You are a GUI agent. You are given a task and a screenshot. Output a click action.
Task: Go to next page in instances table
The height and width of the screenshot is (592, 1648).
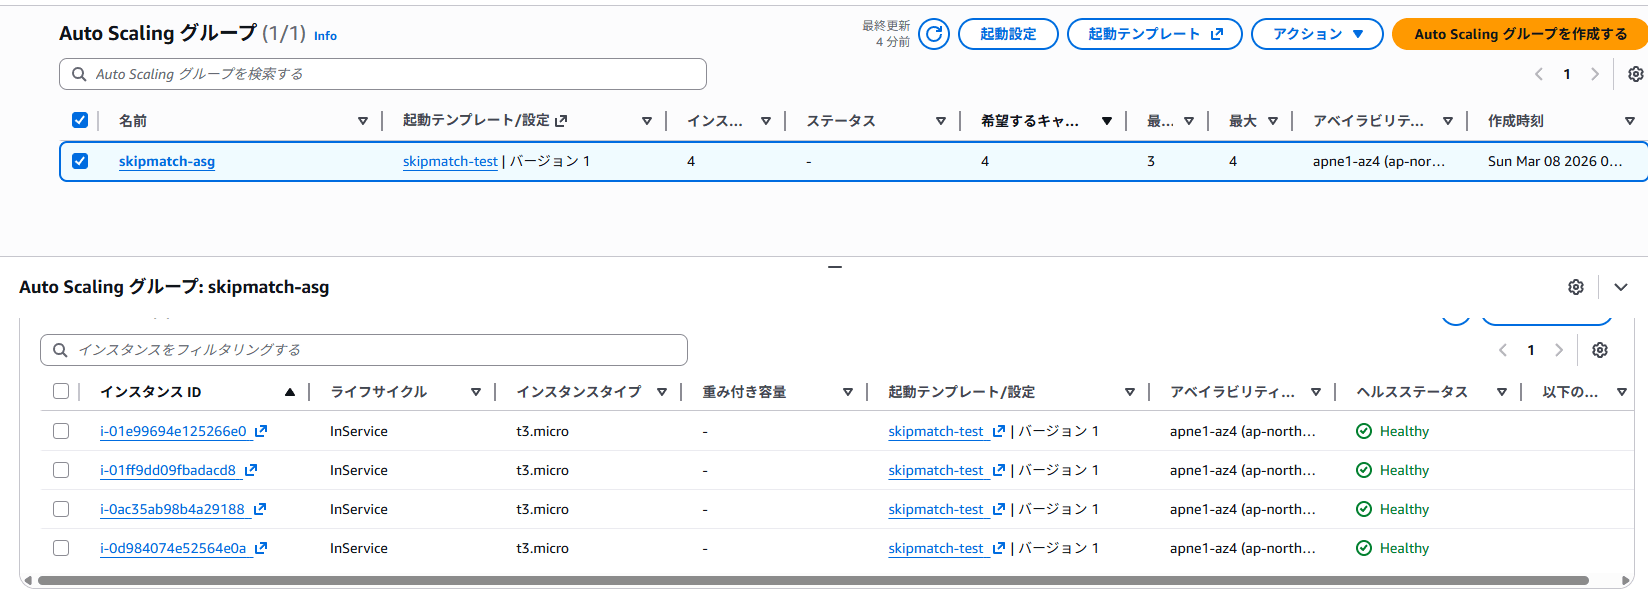coord(1558,350)
